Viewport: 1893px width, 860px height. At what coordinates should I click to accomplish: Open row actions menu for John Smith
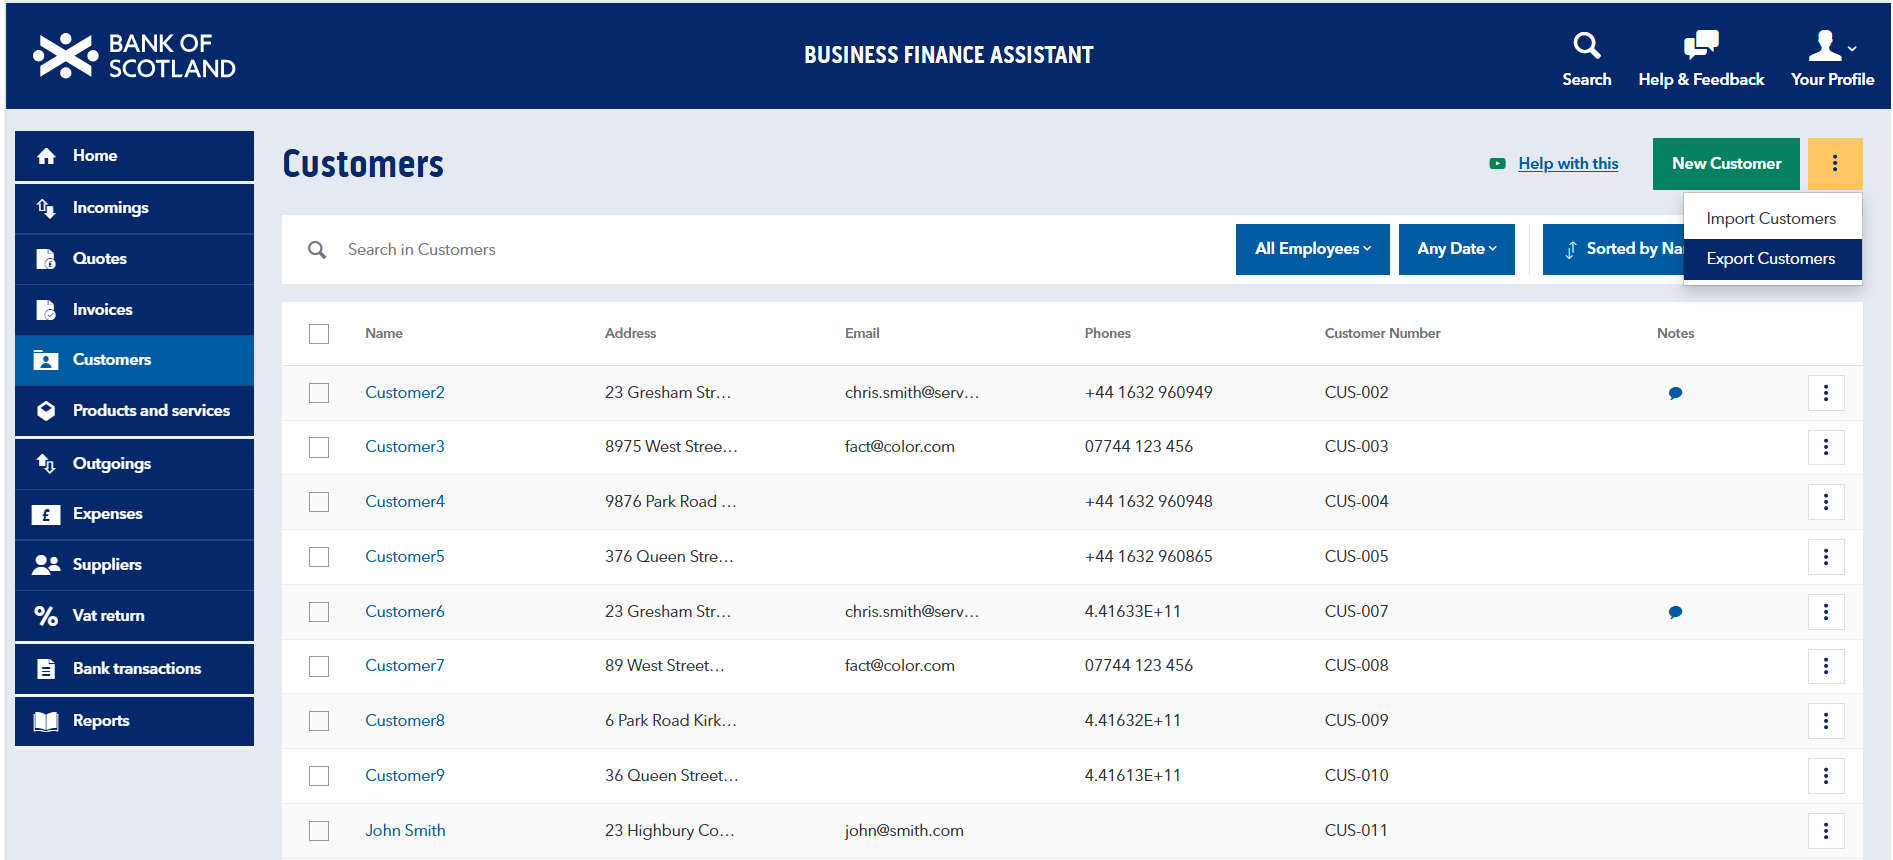(1826, 831)
